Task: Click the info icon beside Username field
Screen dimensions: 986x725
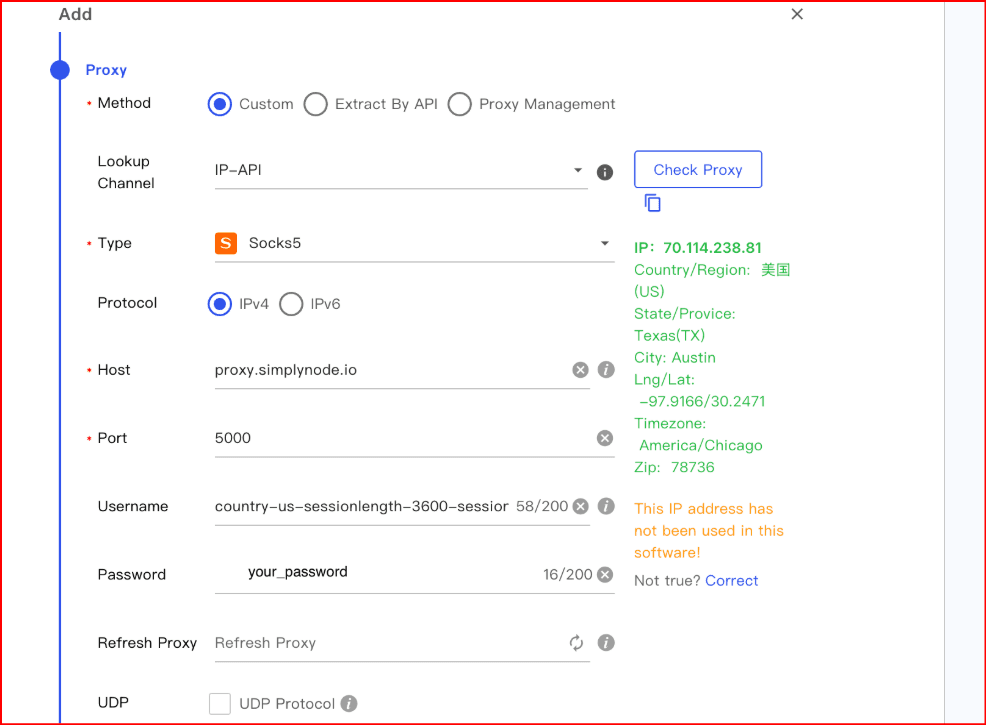Action: click(x=606, y=506)
